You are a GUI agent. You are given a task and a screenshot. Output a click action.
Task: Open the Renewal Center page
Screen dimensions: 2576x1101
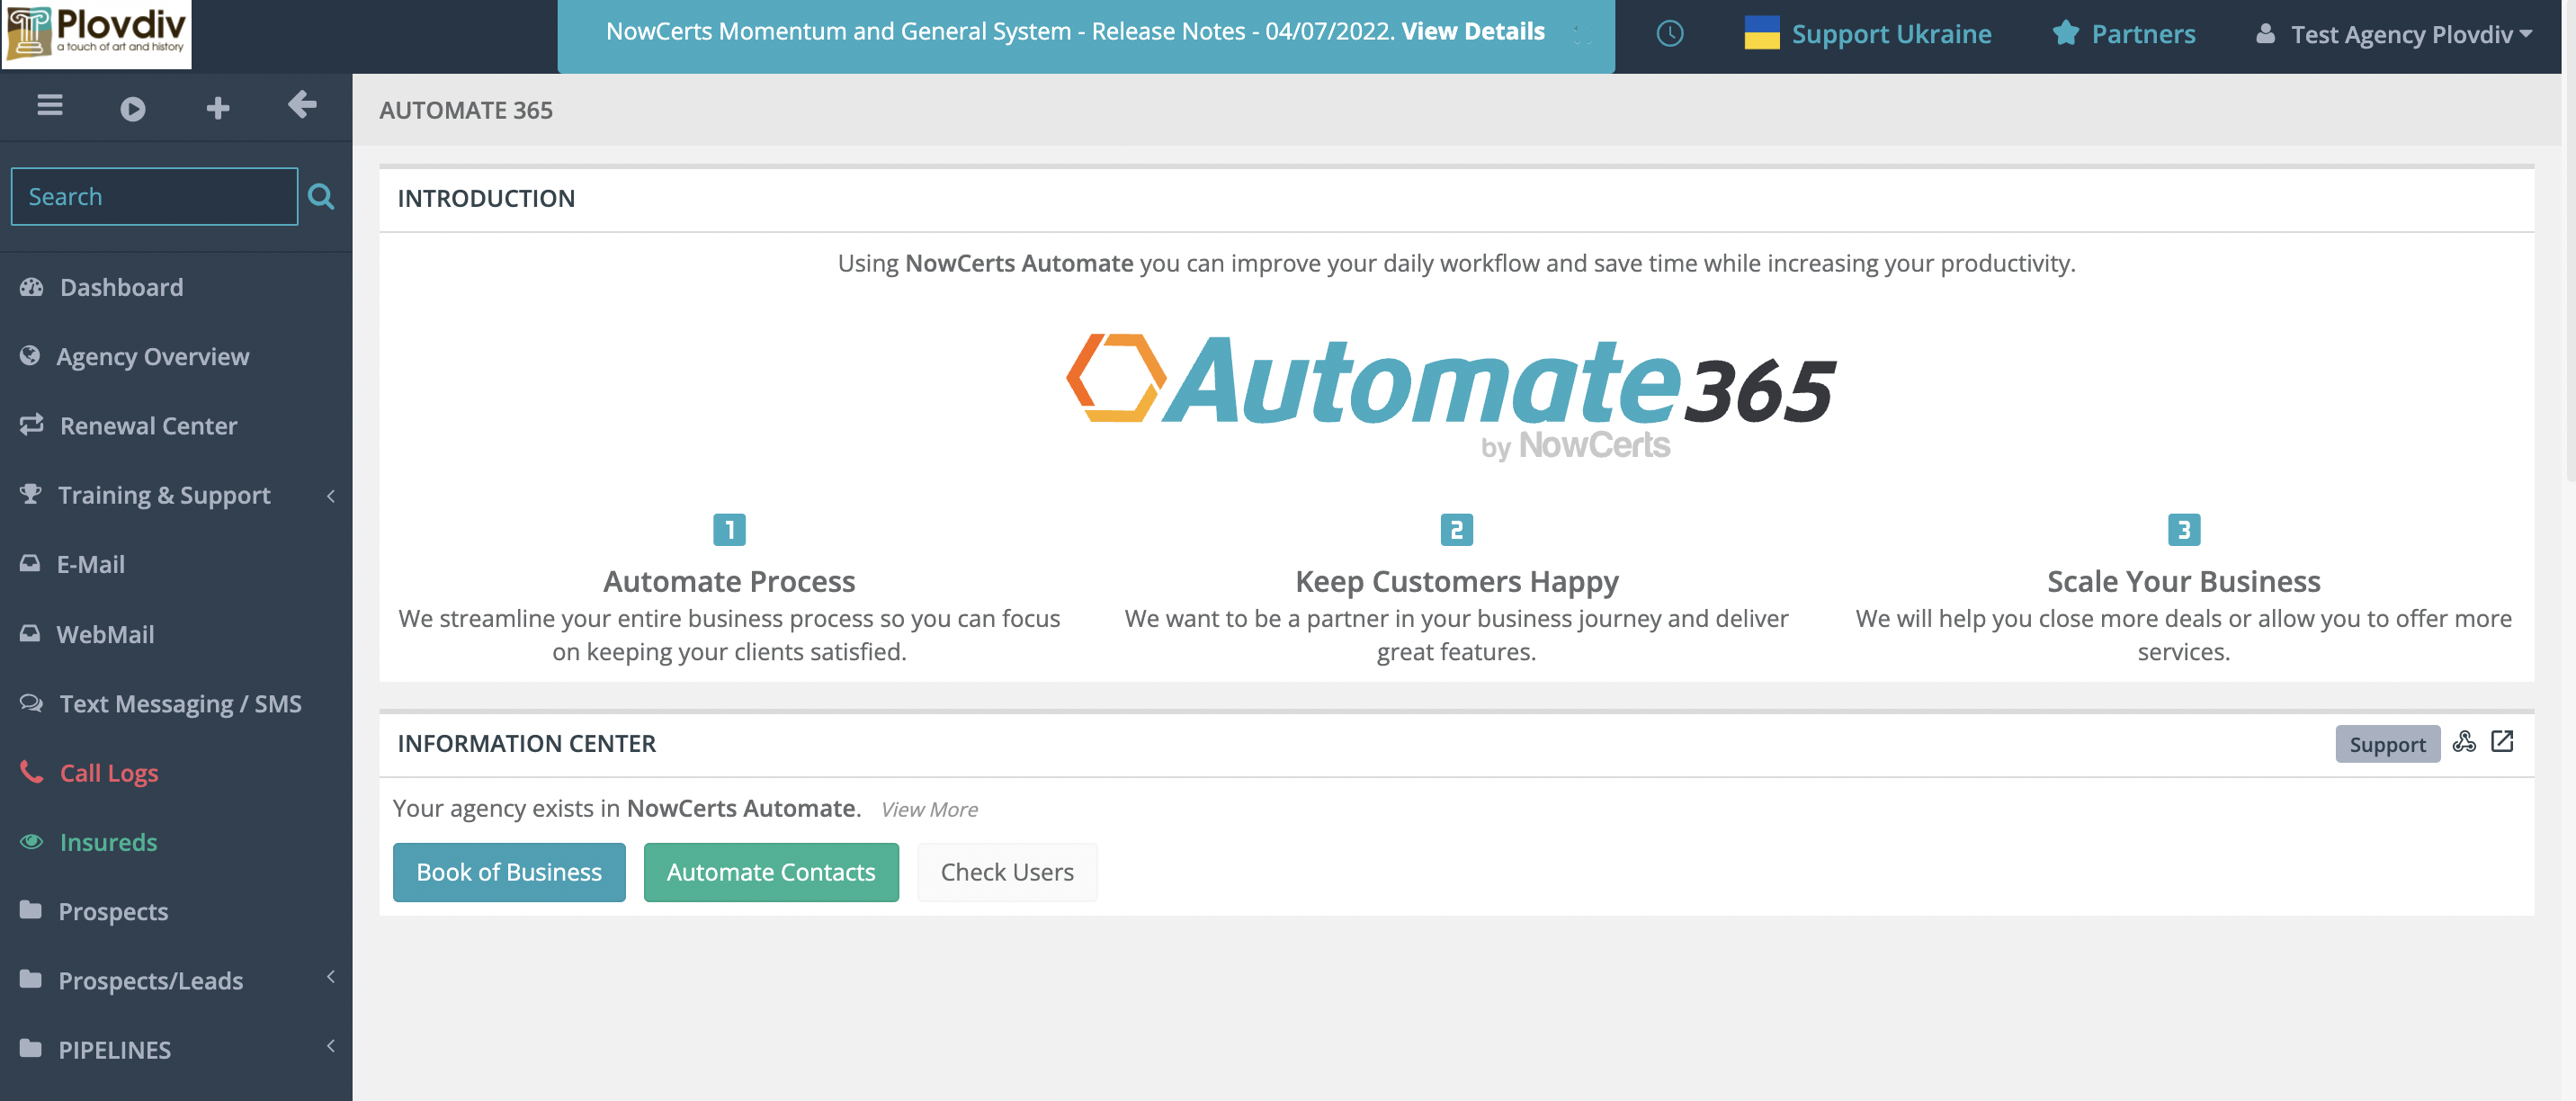(x=148, y=425)
